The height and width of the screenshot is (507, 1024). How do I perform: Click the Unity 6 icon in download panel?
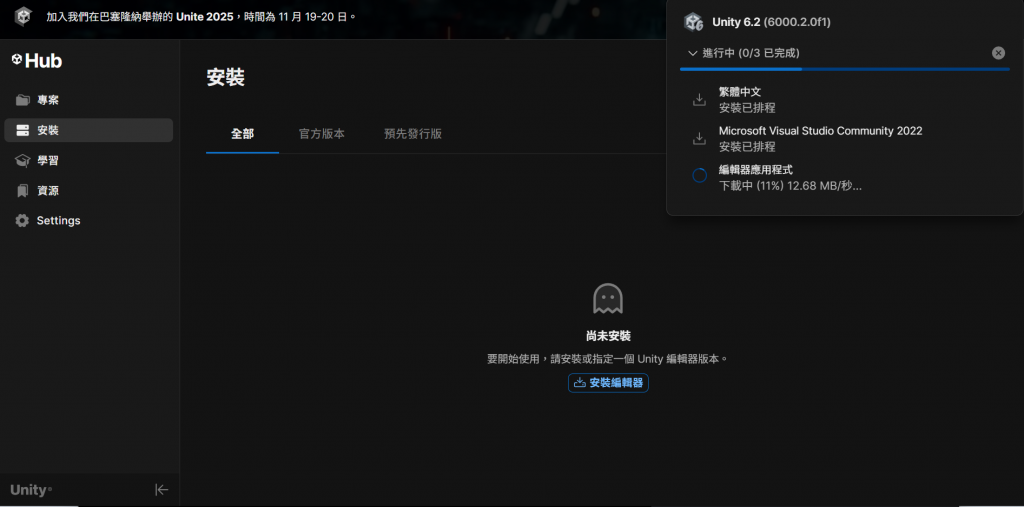(694, 22)
